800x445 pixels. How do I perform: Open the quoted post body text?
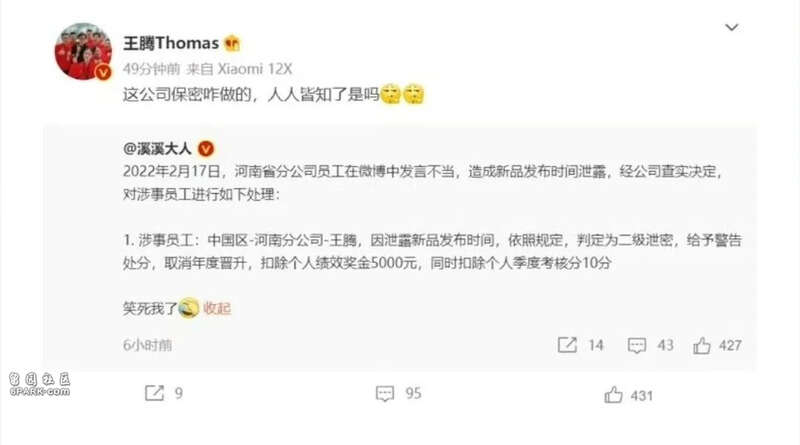click(x=432, y=216)
